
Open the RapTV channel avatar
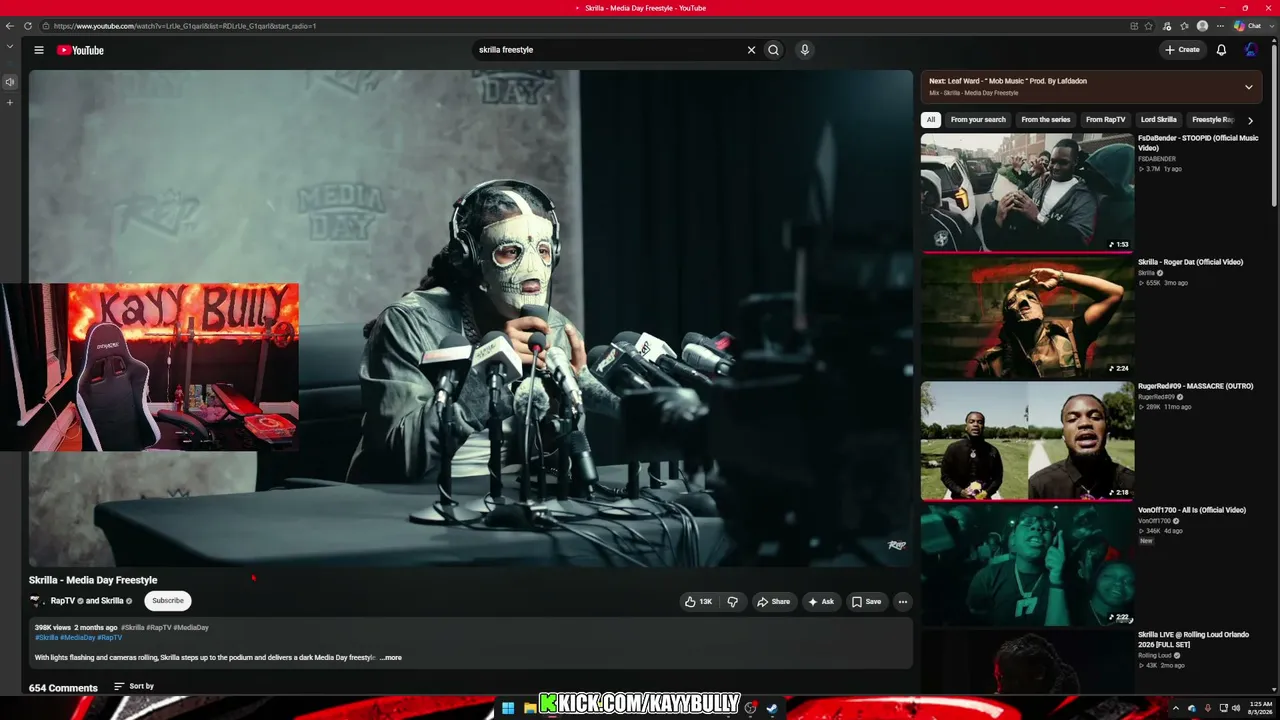(37, 601)
